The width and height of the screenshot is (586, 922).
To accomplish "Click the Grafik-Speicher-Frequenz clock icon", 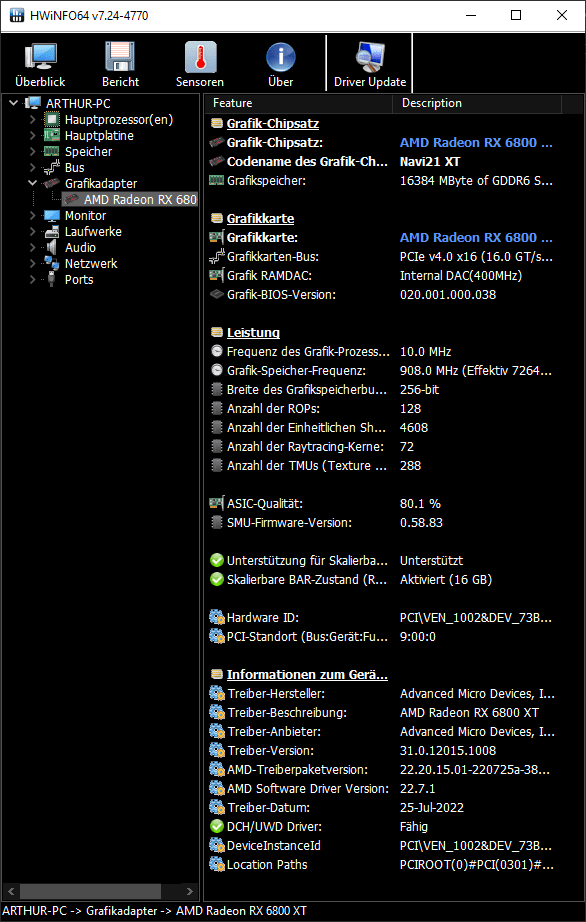I will [x=217, y=371].
